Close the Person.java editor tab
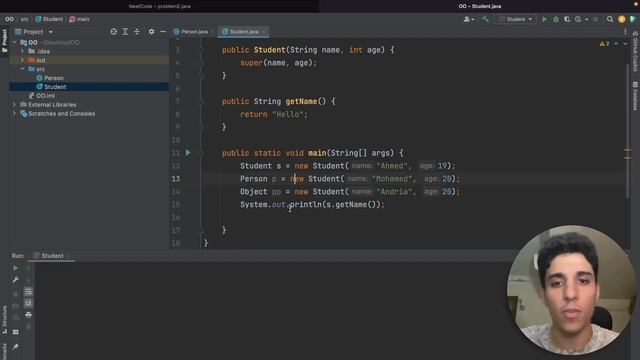 [x=212, y=32]
